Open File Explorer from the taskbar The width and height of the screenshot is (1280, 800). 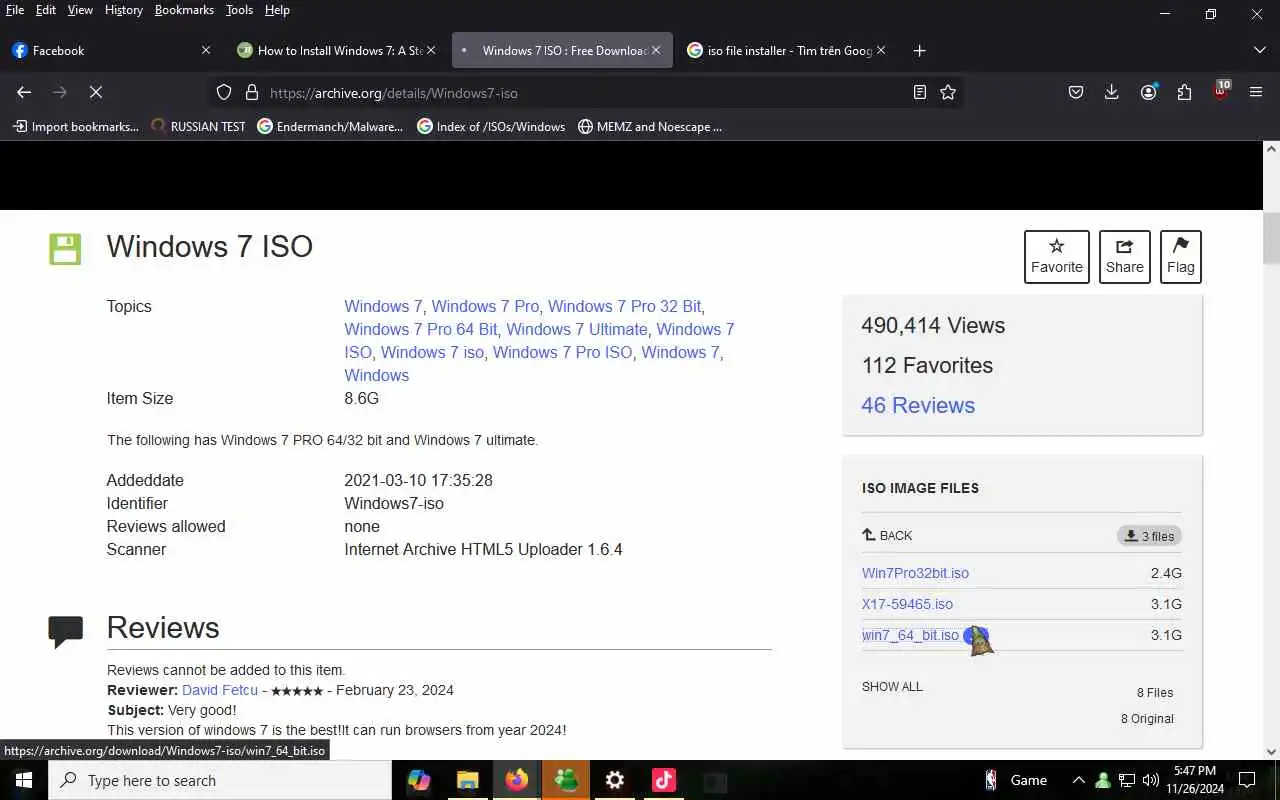[x=468, y=780]
